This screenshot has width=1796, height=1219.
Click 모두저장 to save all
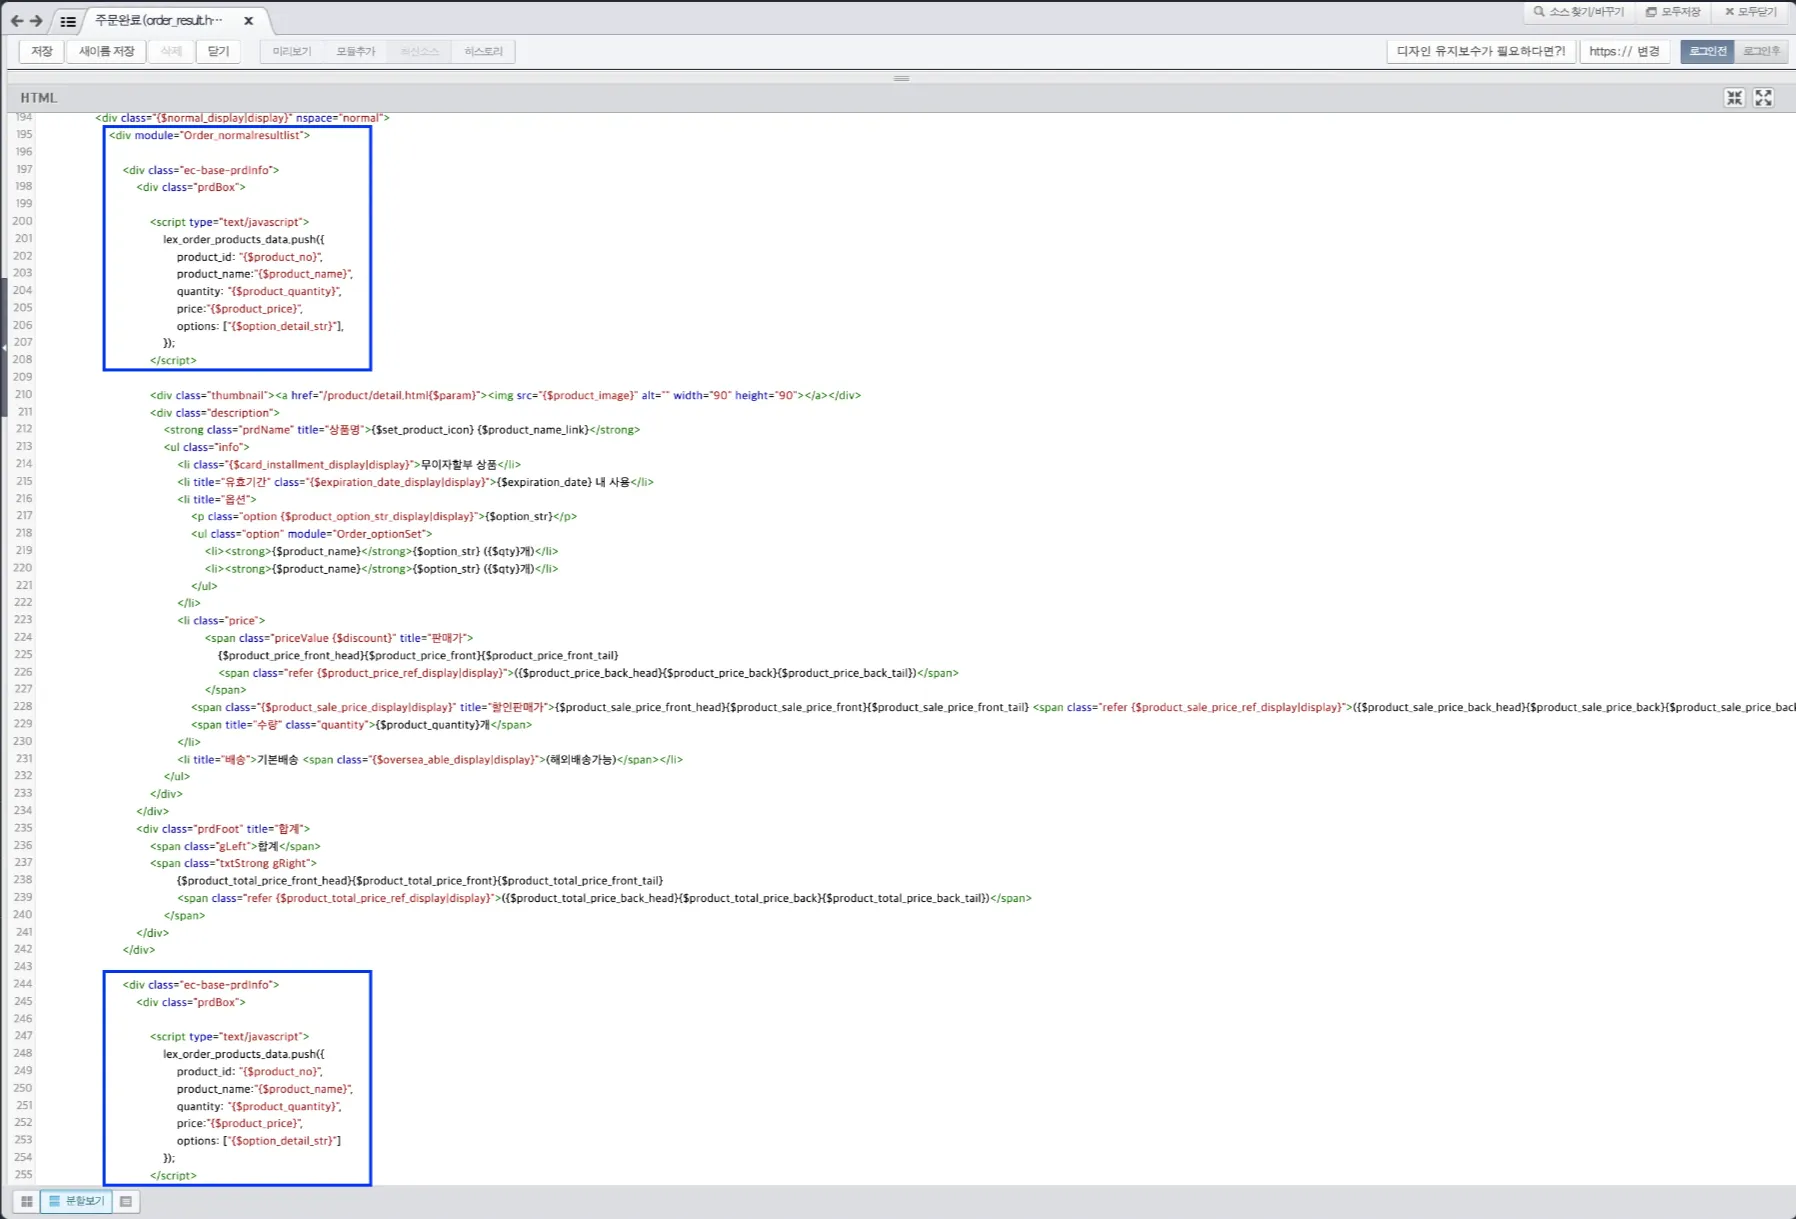[1673, 12]
